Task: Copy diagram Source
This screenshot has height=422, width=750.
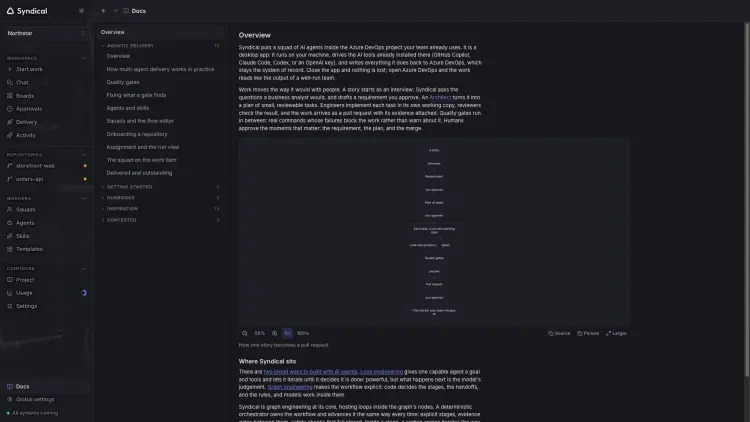Action: tap(559, 333)
